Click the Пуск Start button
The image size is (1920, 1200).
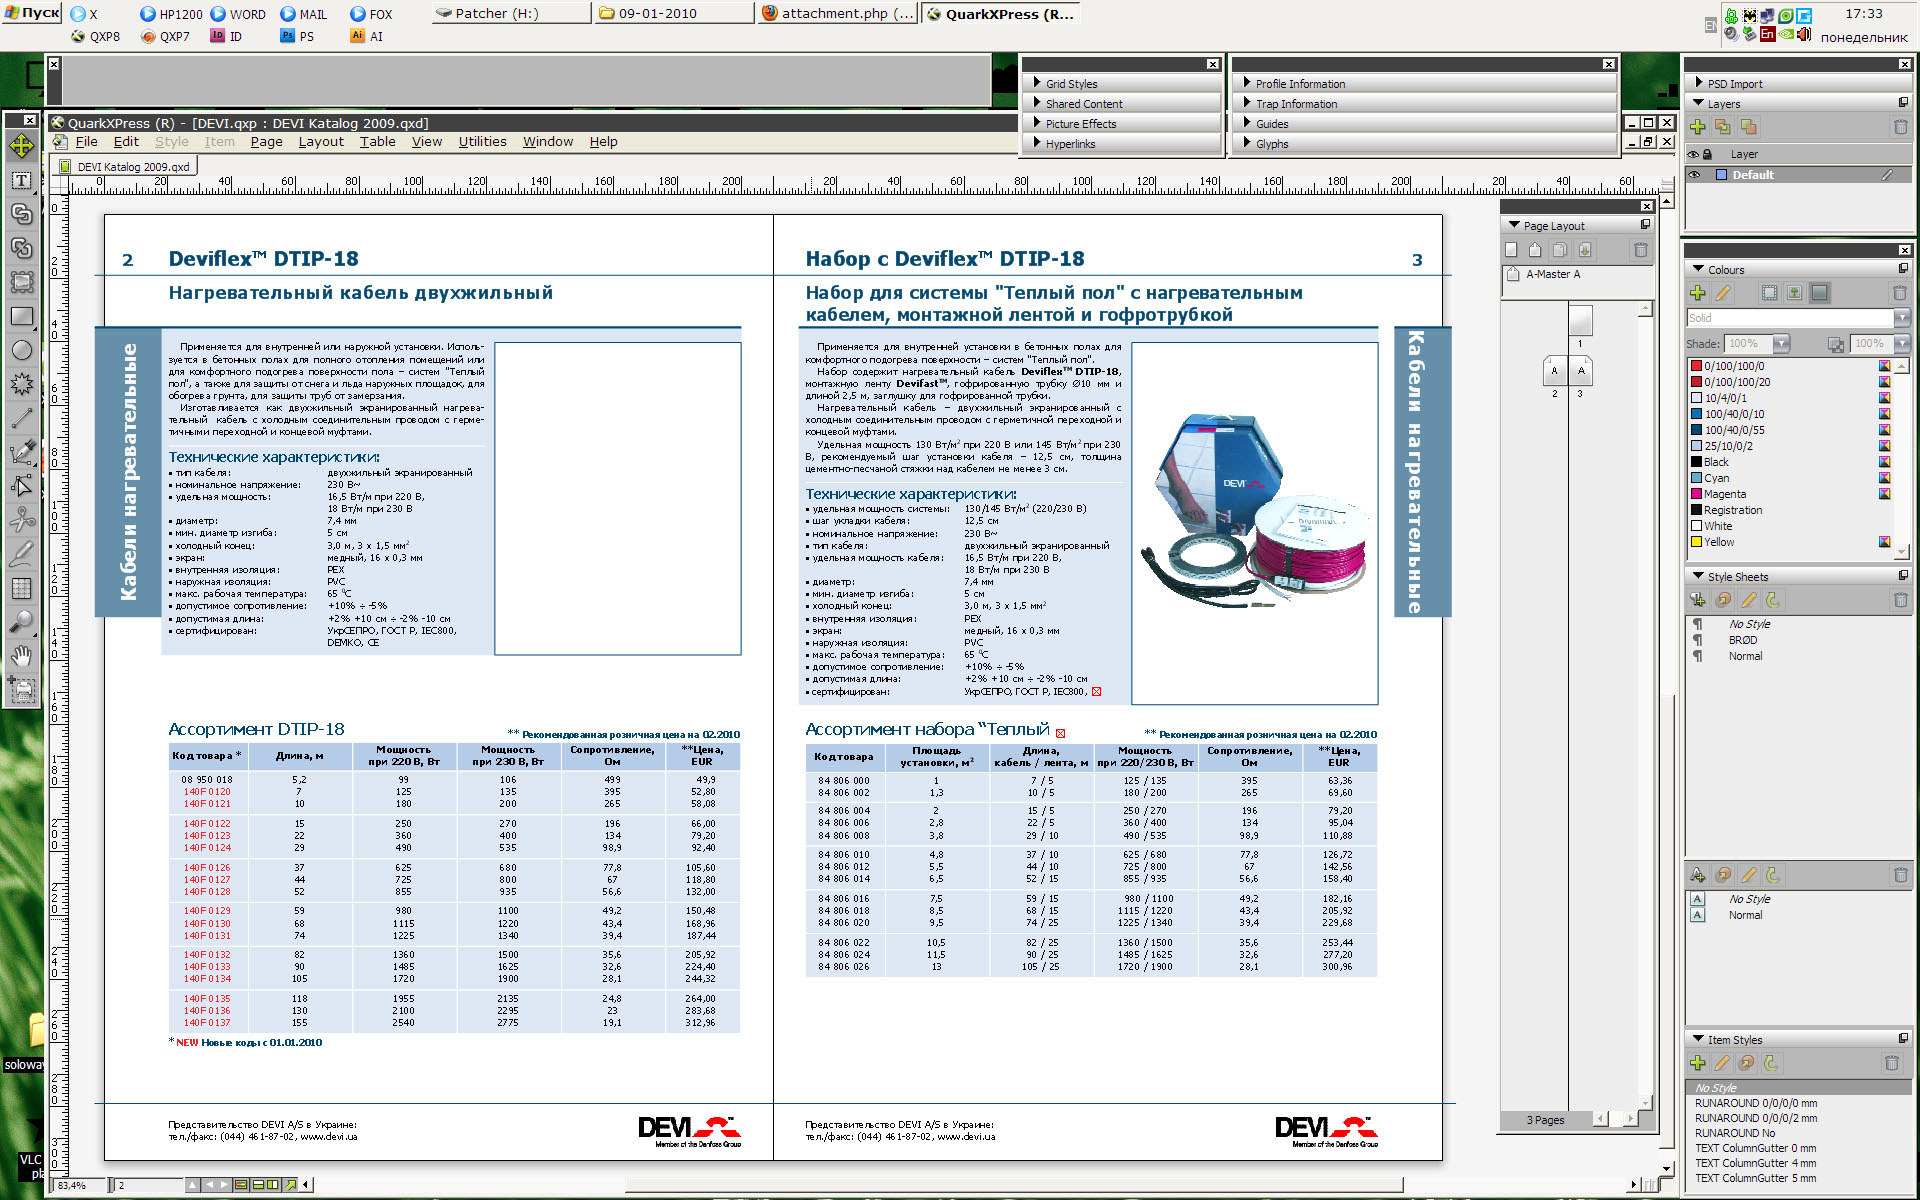click(32, 13)
